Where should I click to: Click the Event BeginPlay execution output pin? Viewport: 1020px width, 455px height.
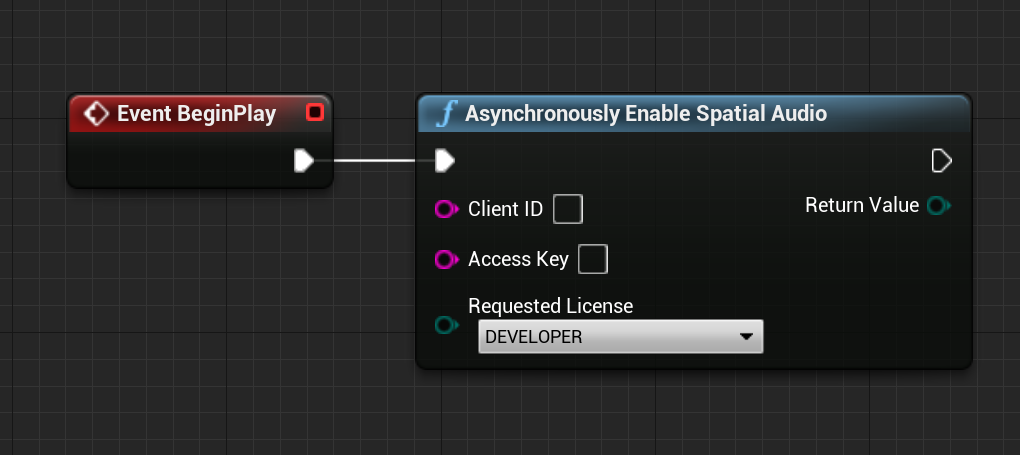coord(304,160)
